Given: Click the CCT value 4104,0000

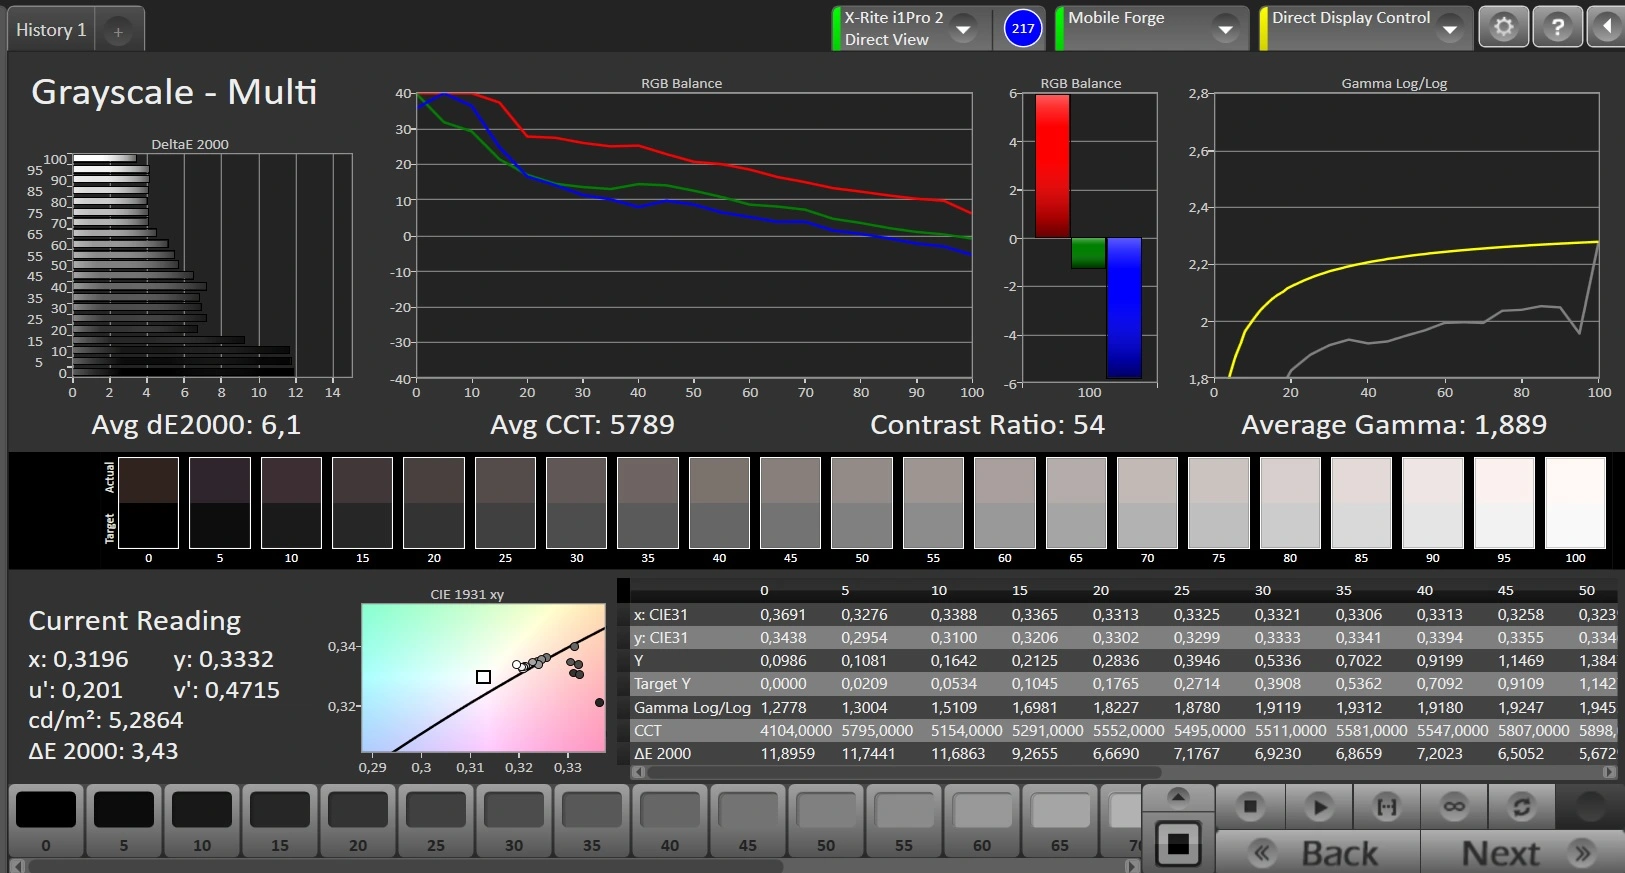Looking at the screenshot, I should click(796, 730).
